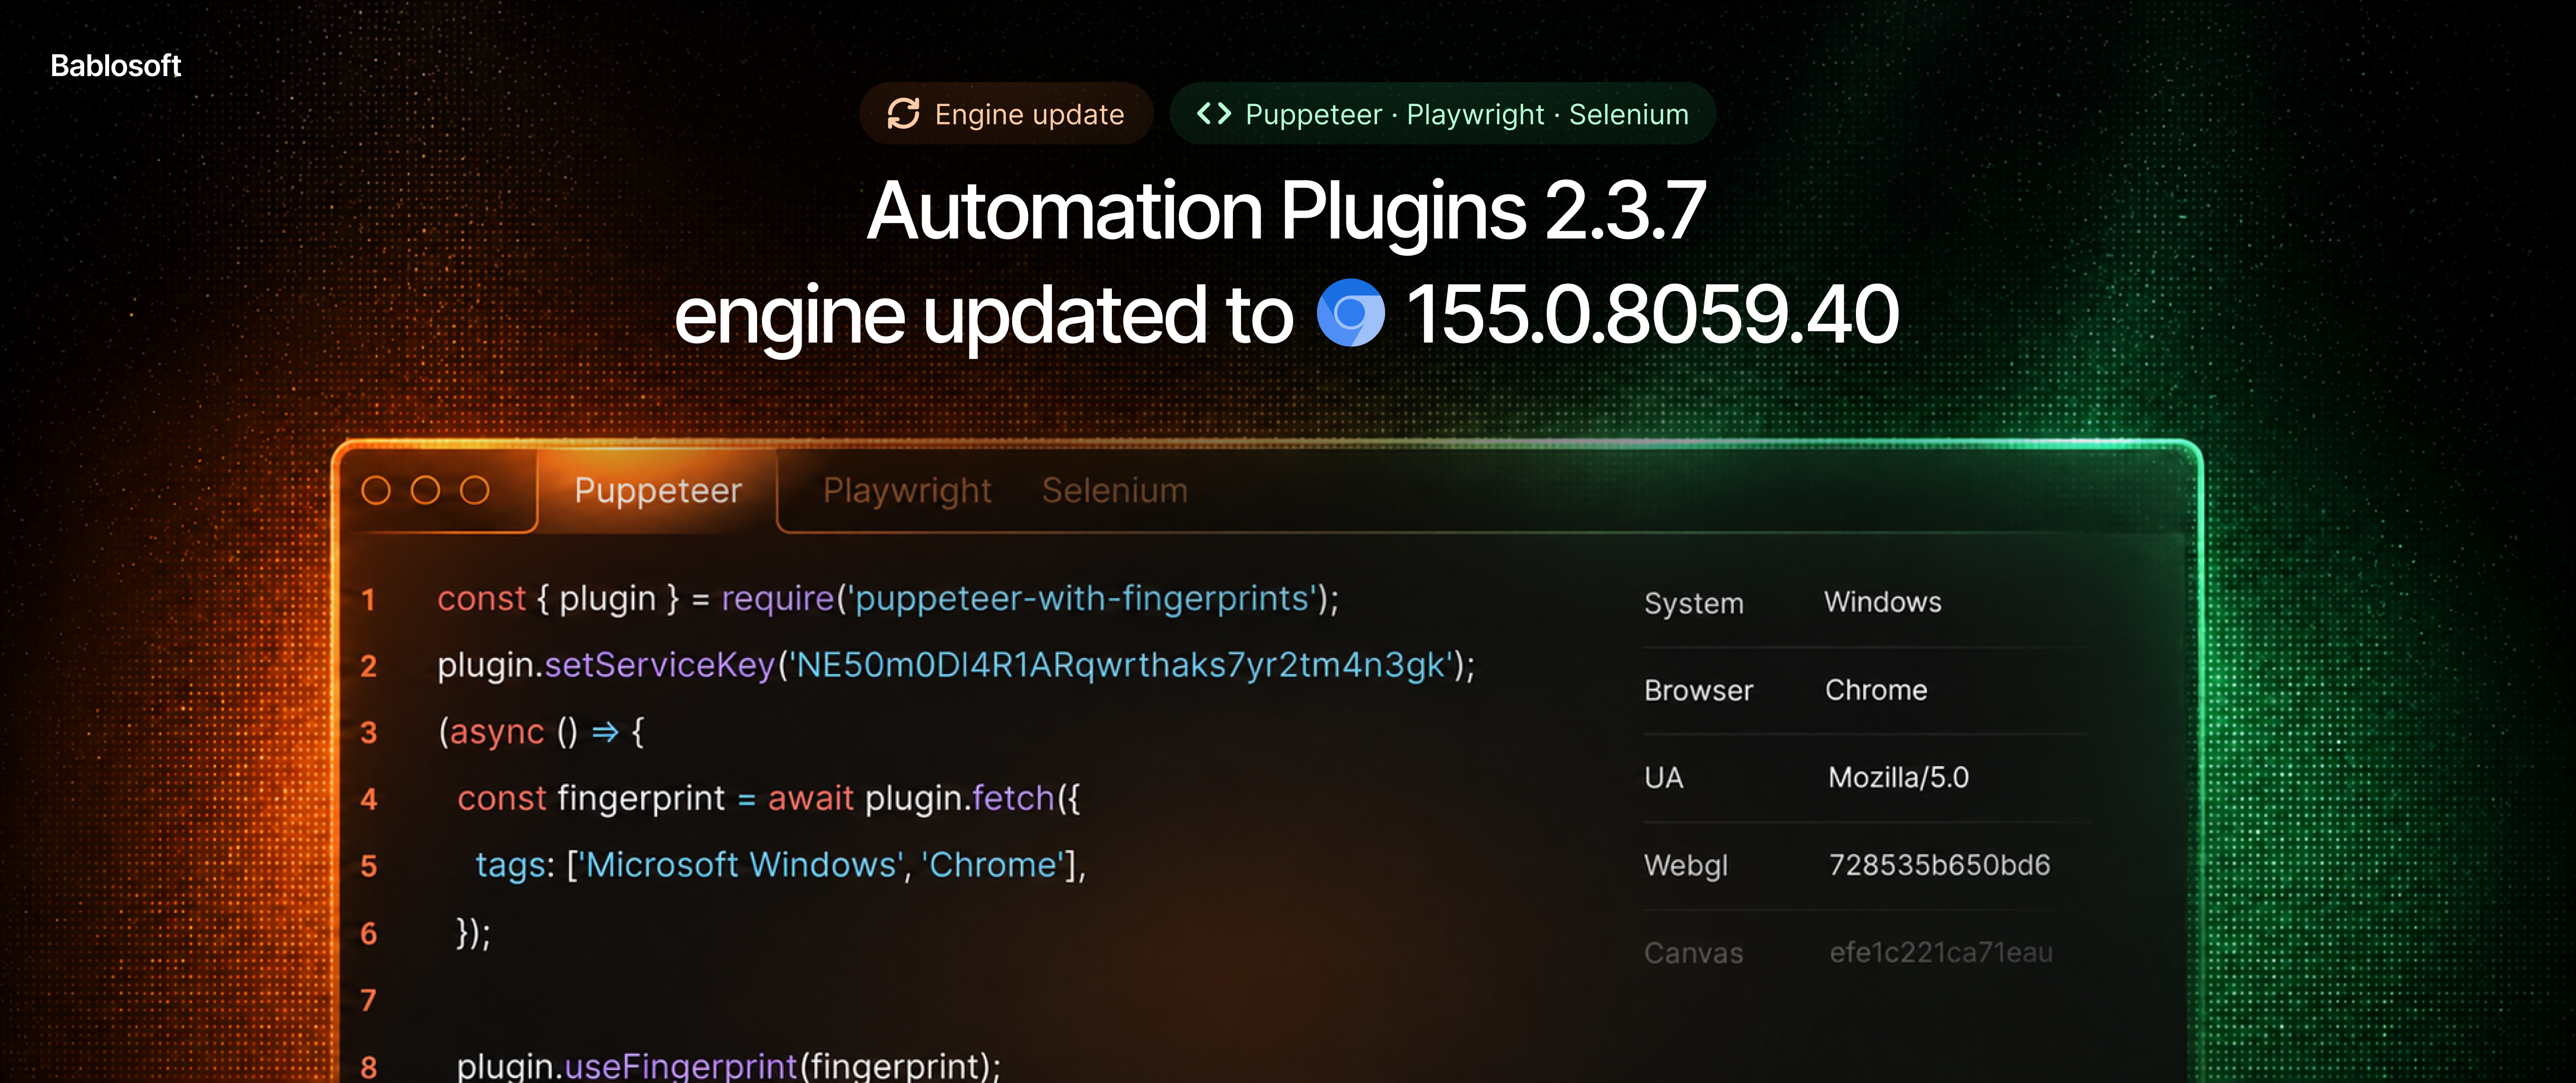Click the blue Chromium logo icon
Image resolution: width=2576 pixels, height=1083 pixels.
(x=1350, y=313)
